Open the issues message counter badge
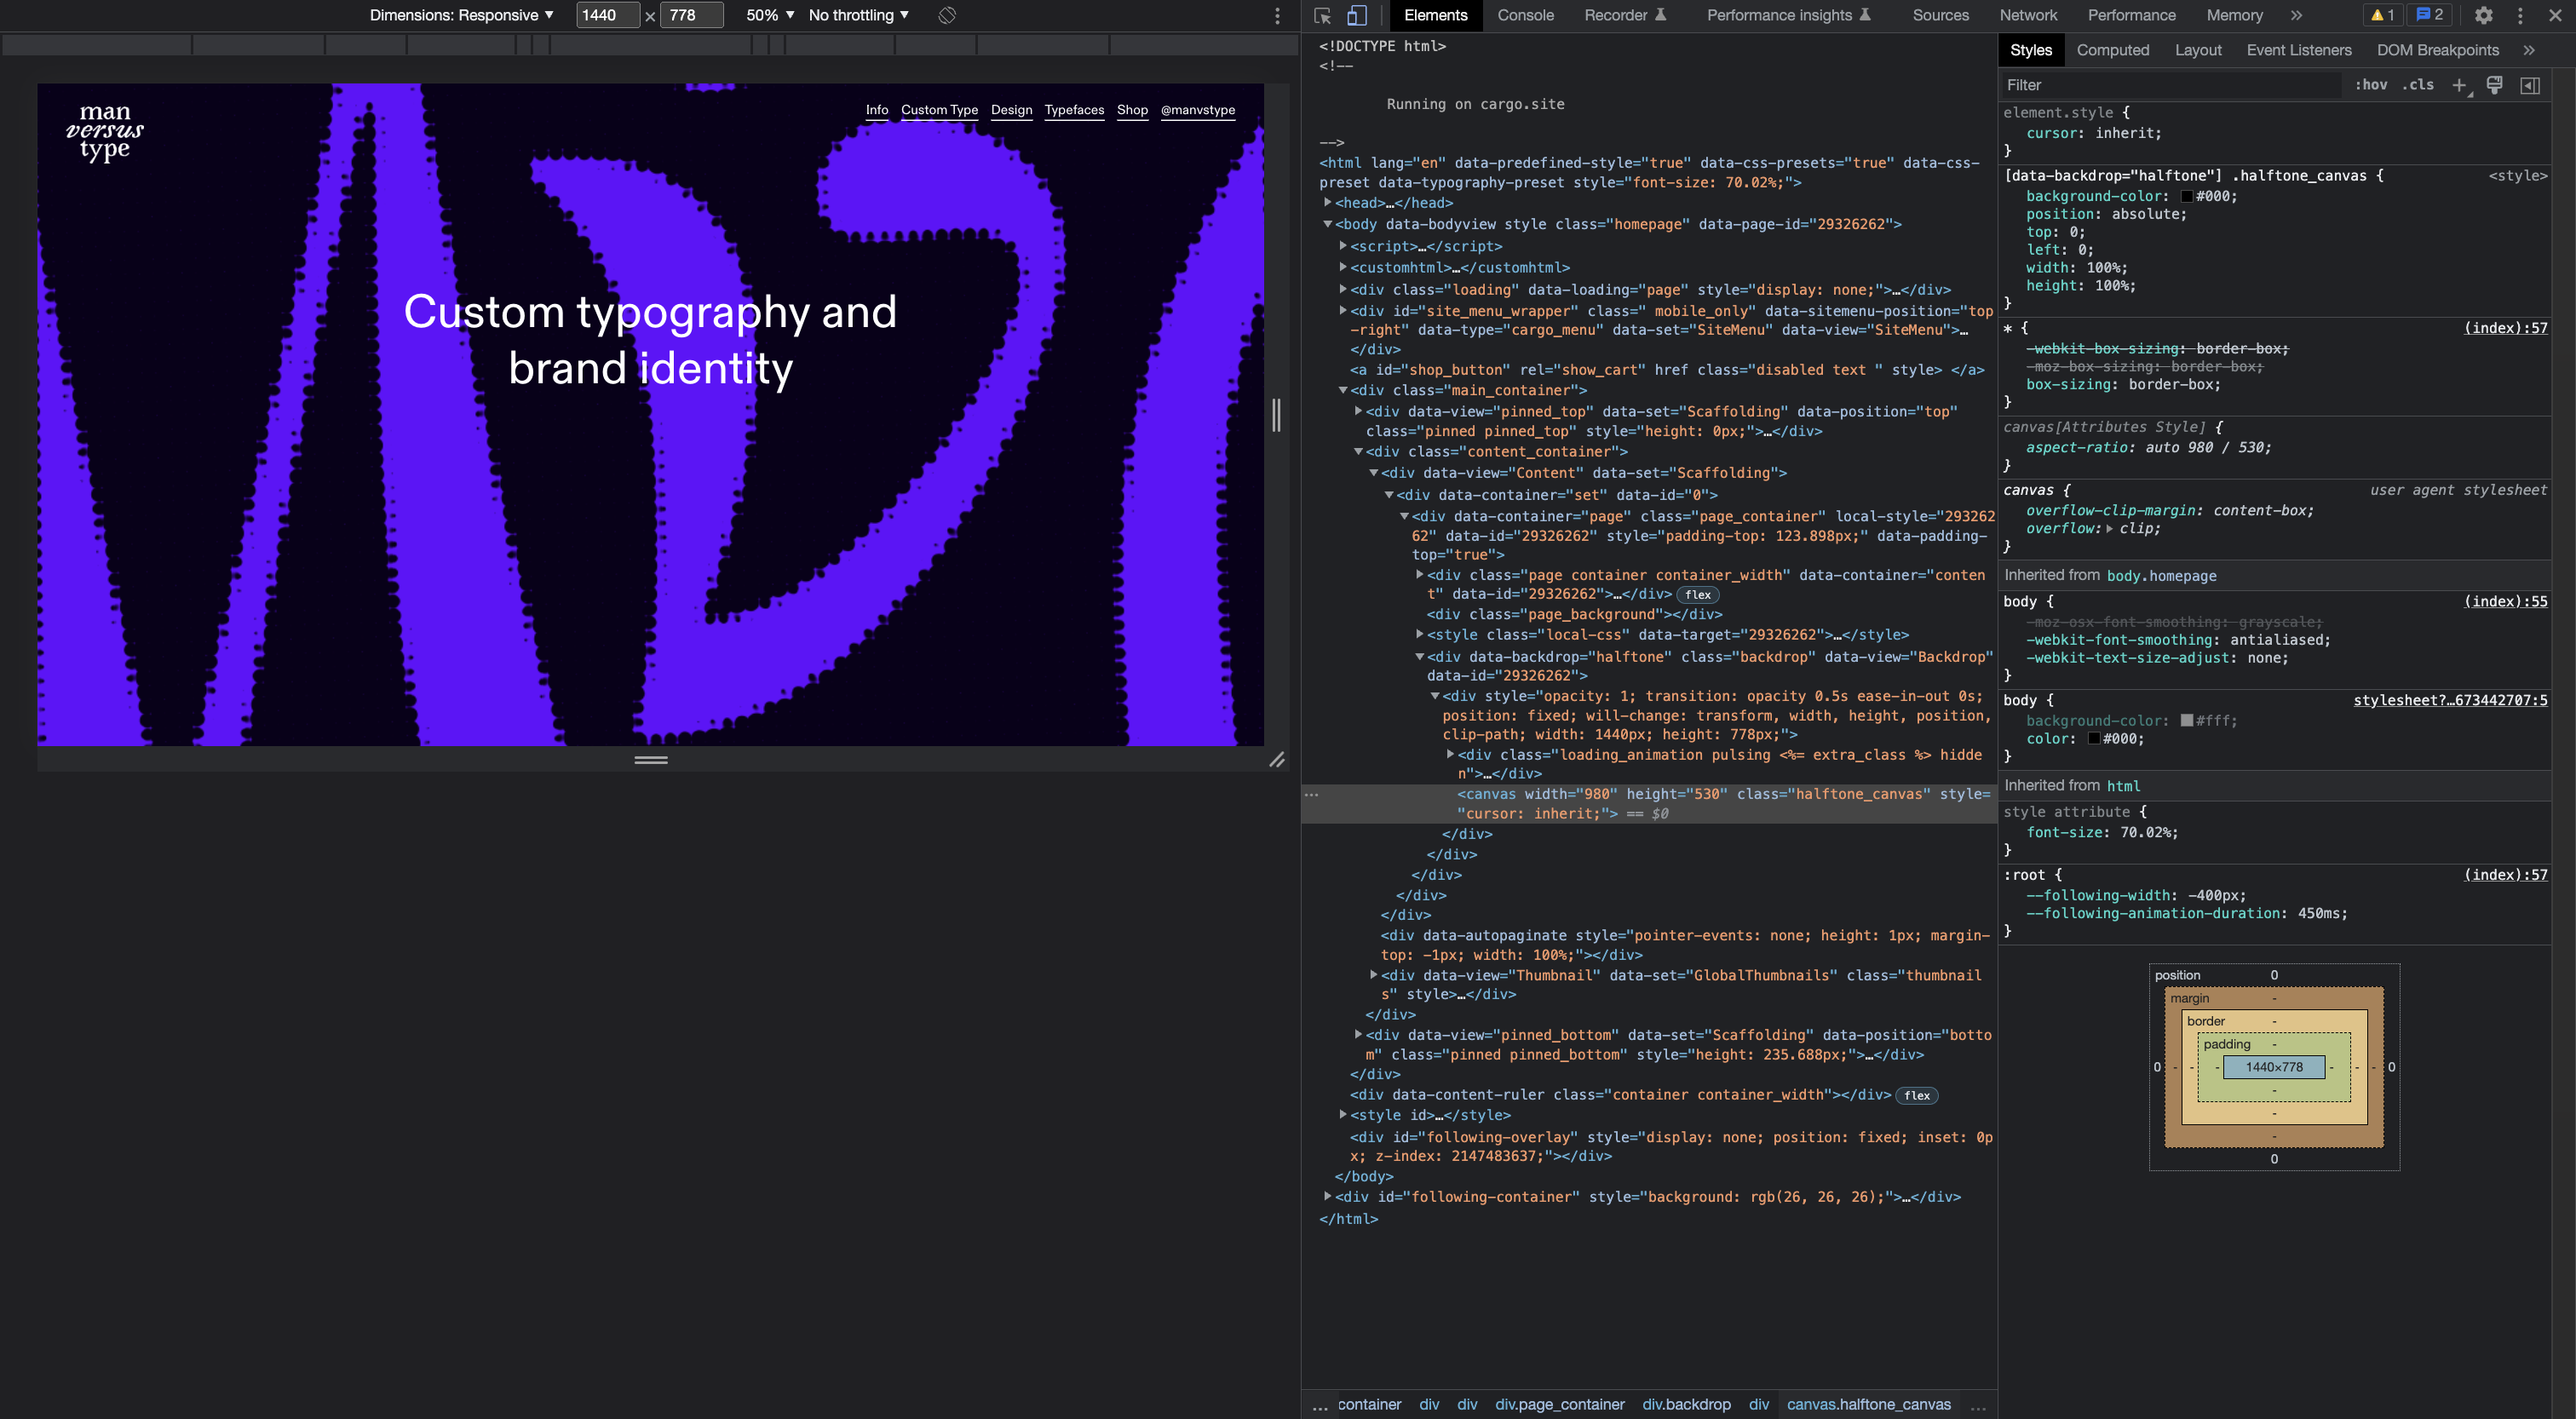Image resolution: width=2576 pixels, height=1419 pixels. pos(2430,15)
